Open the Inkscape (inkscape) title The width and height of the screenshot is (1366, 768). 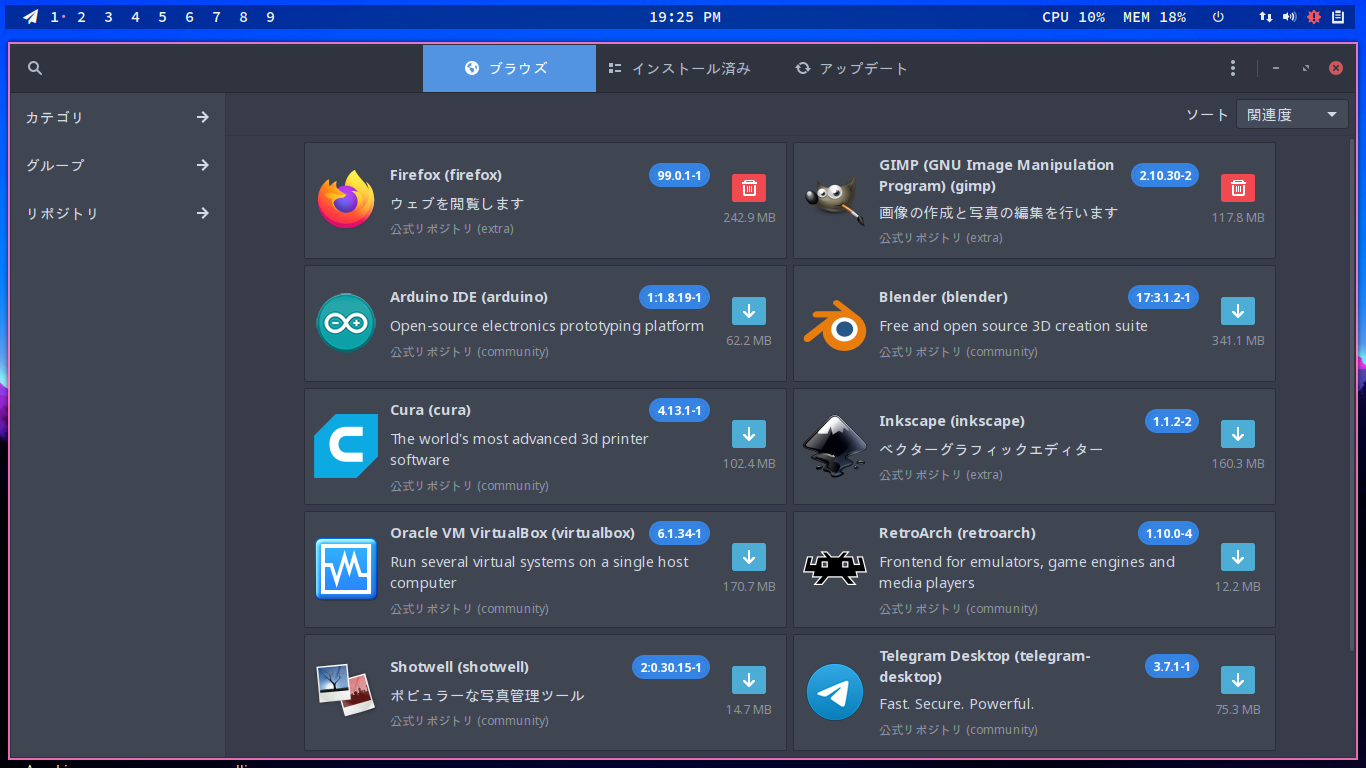pos(952,421)
